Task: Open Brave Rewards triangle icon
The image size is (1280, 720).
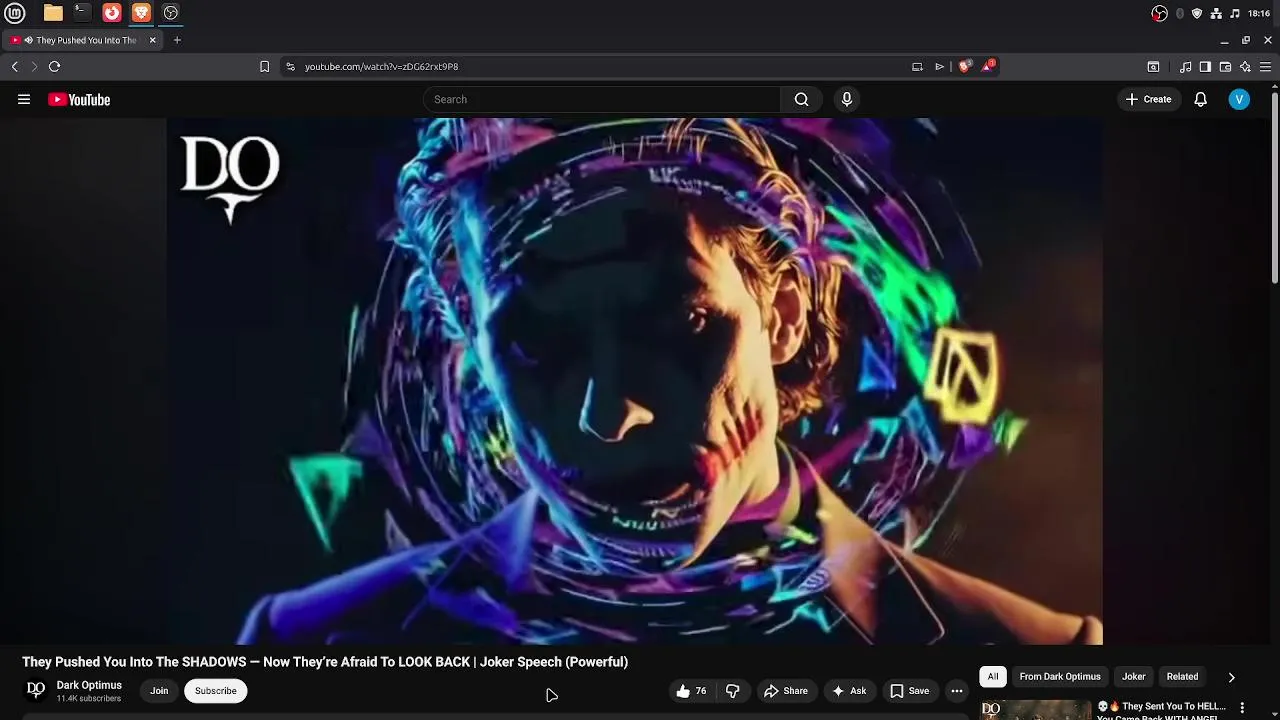Action: tap(988, 66)
